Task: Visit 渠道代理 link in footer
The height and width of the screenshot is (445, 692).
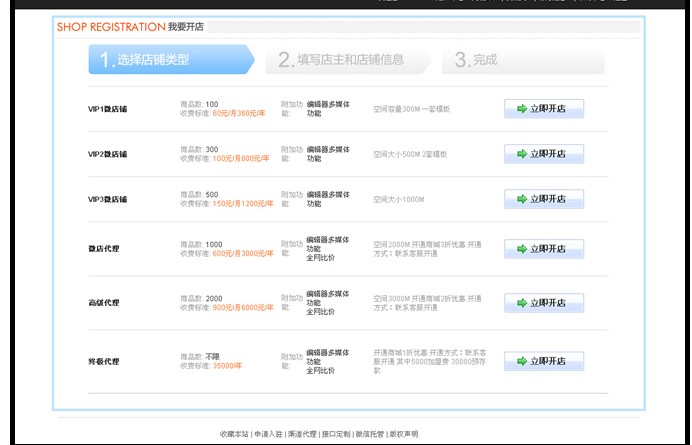Action: (302, 434)
